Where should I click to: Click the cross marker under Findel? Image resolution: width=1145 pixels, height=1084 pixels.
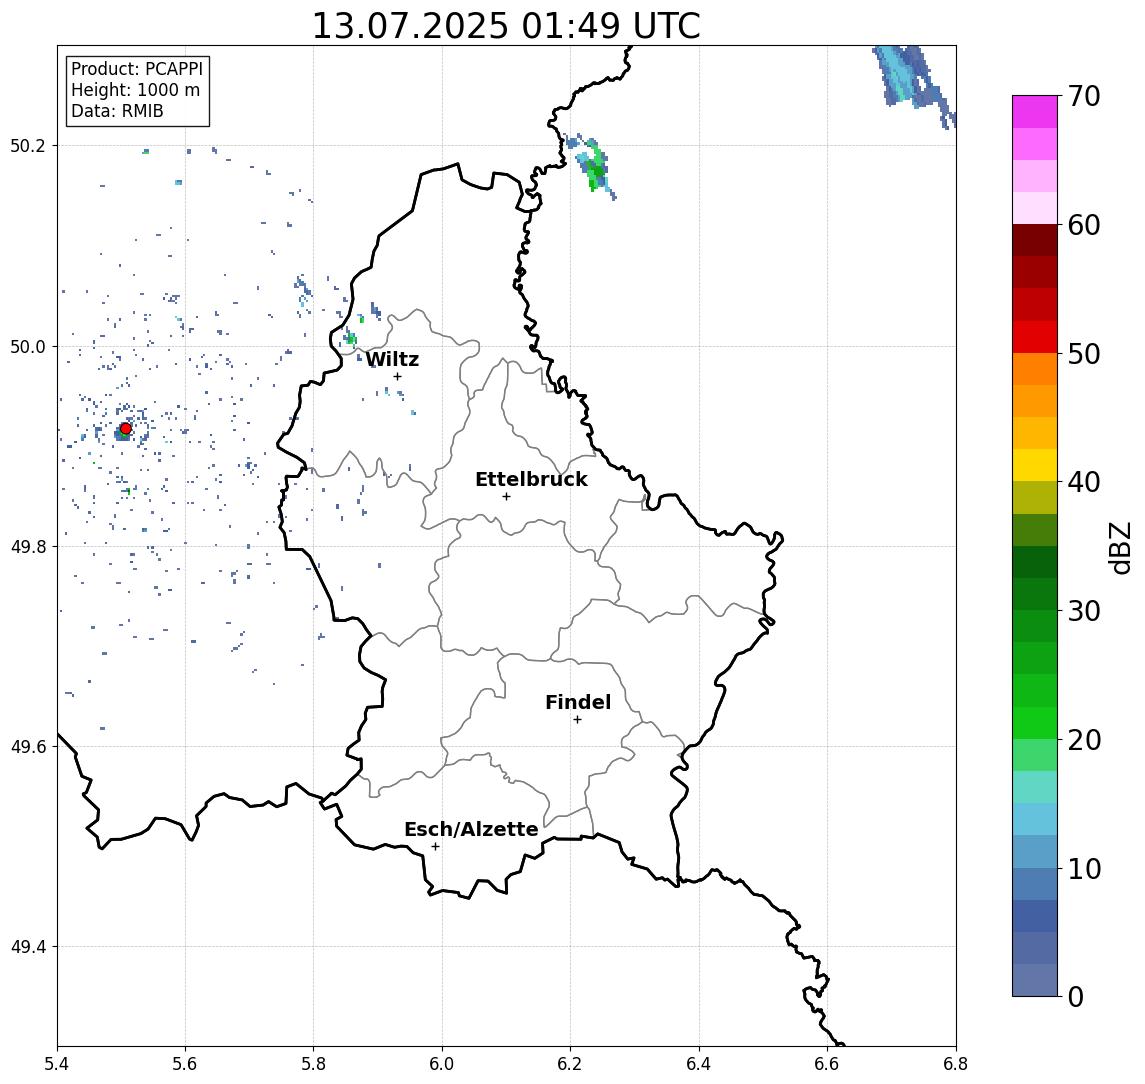pos(577,720)
